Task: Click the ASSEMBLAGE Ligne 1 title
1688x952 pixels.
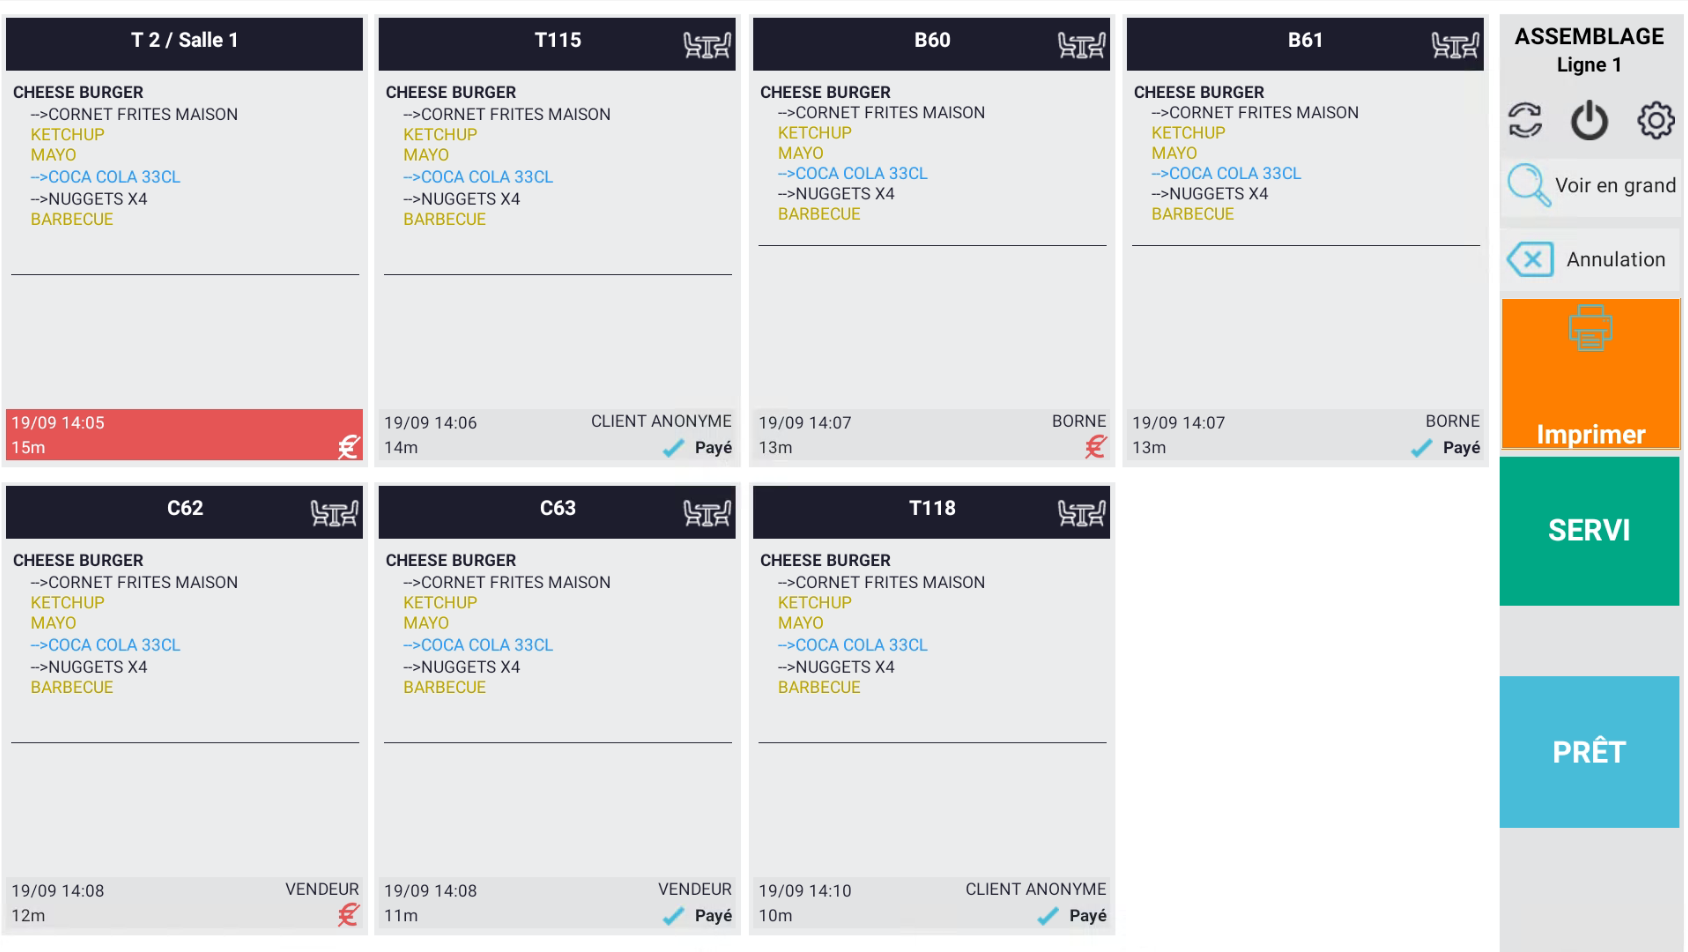Action: [x=1589, y=50]
